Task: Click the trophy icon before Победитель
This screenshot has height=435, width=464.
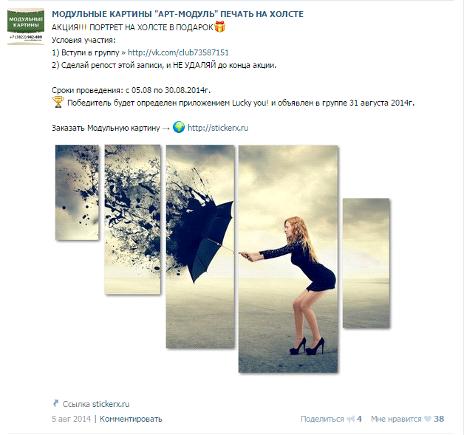Action: click(x=58, y=102)
